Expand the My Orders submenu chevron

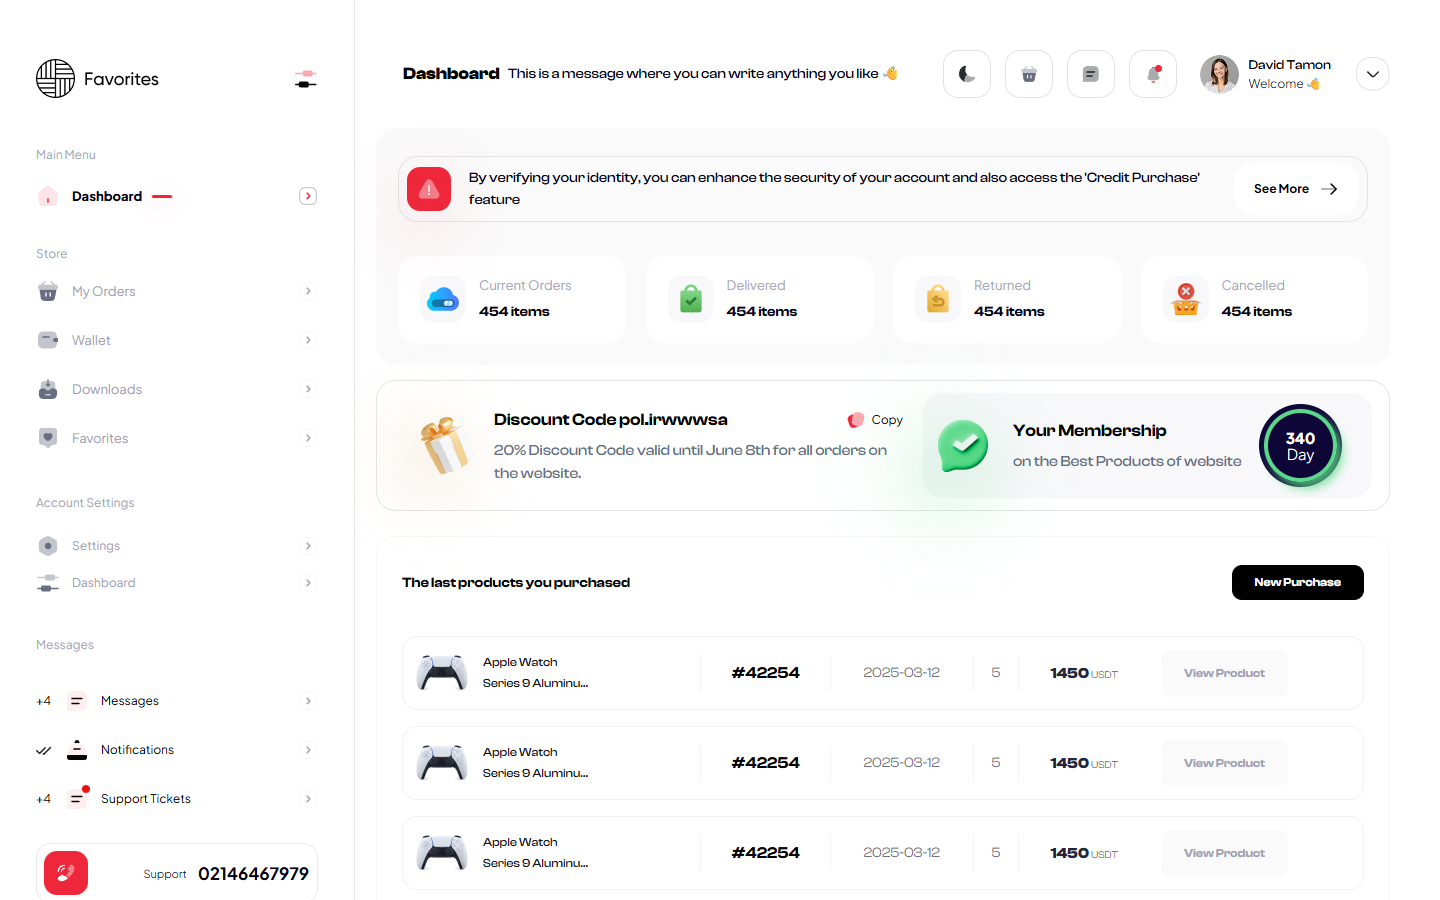coord(308,291)
